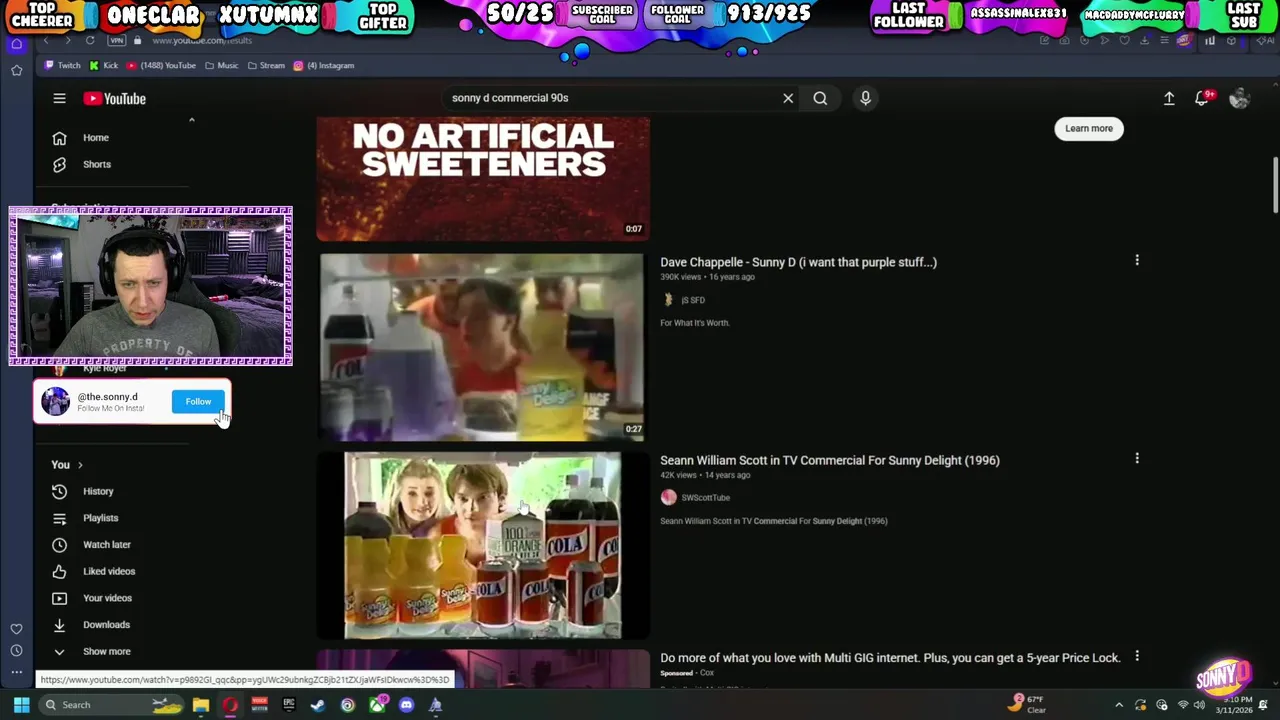Open History in the sidebar
This screenshot has width=1280, height=720.
(x=97, y=491)
